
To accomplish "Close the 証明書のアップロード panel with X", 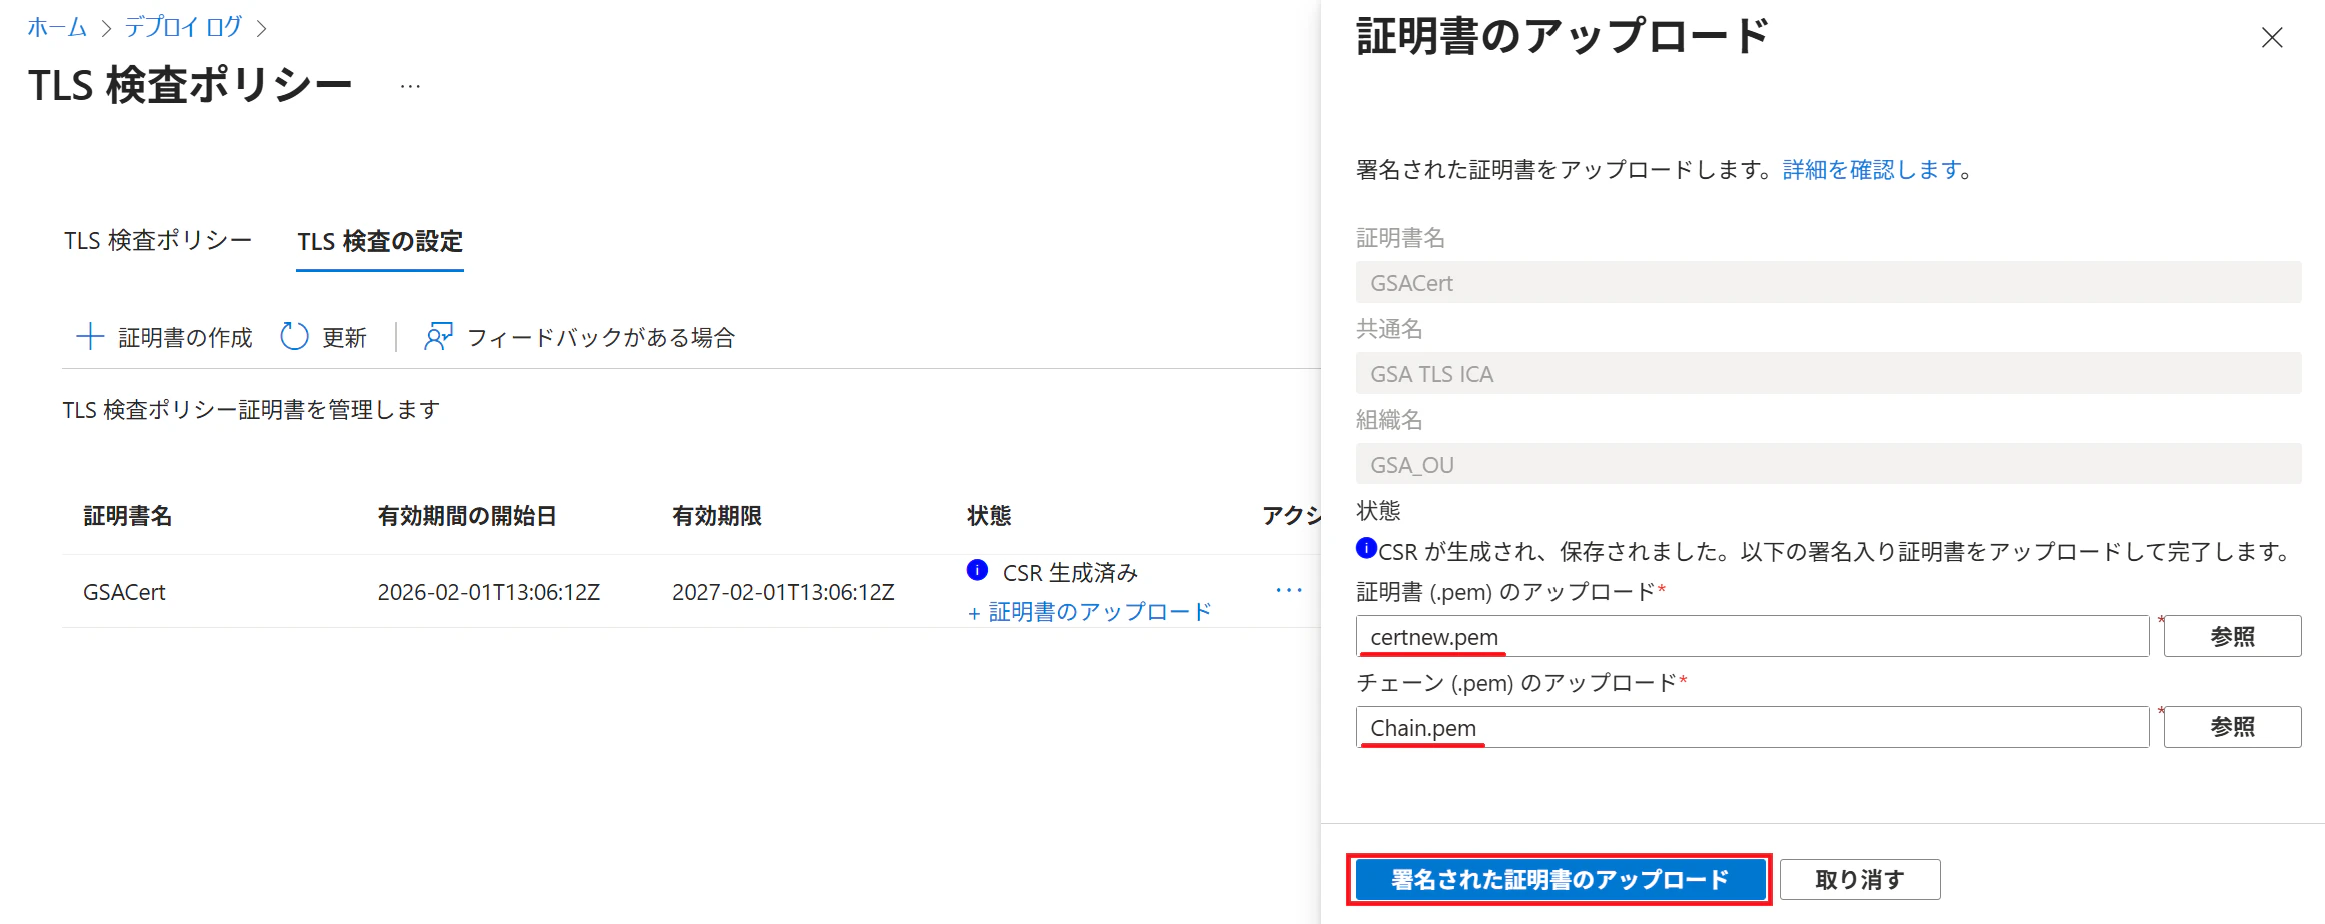I will pos(2272,38).
